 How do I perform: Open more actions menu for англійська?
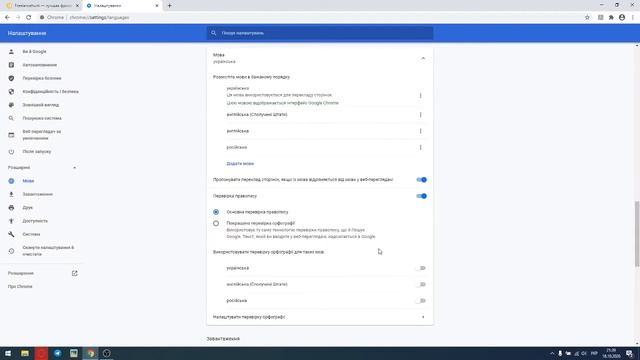click(420, 131)
